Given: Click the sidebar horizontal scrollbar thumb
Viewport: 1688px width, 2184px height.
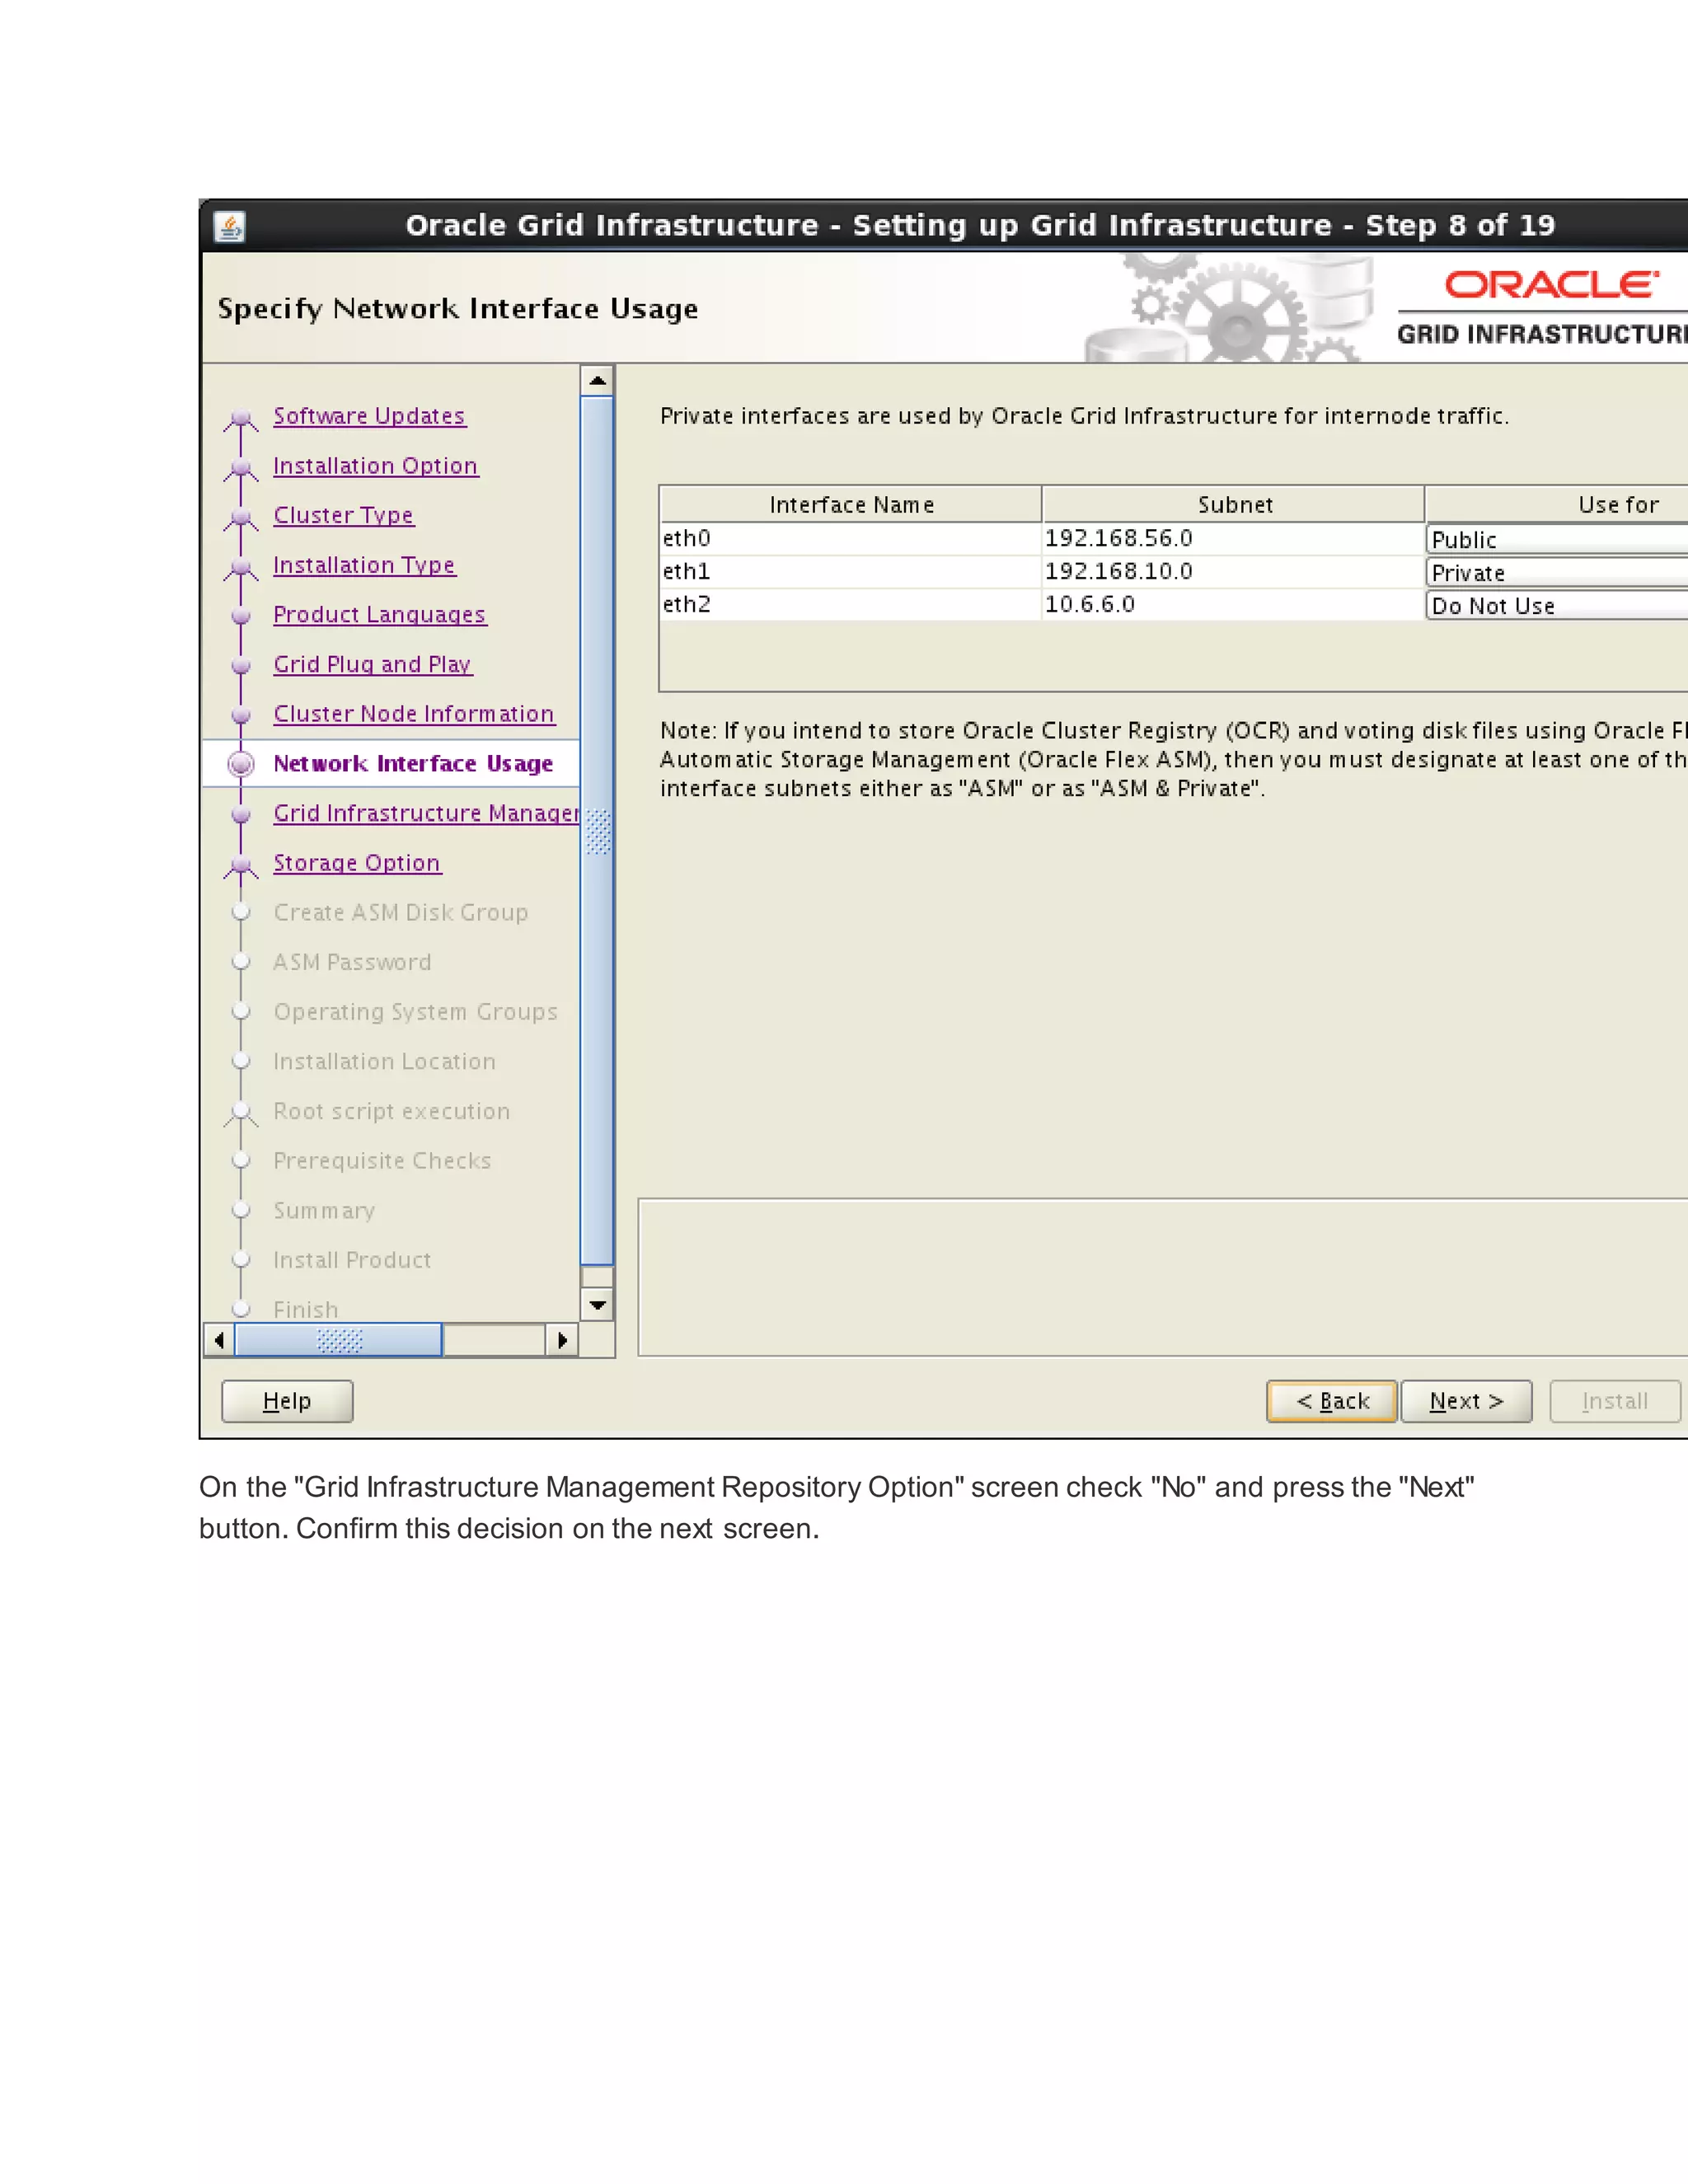Looking at the screenshot, I should tap(338, 1340).
